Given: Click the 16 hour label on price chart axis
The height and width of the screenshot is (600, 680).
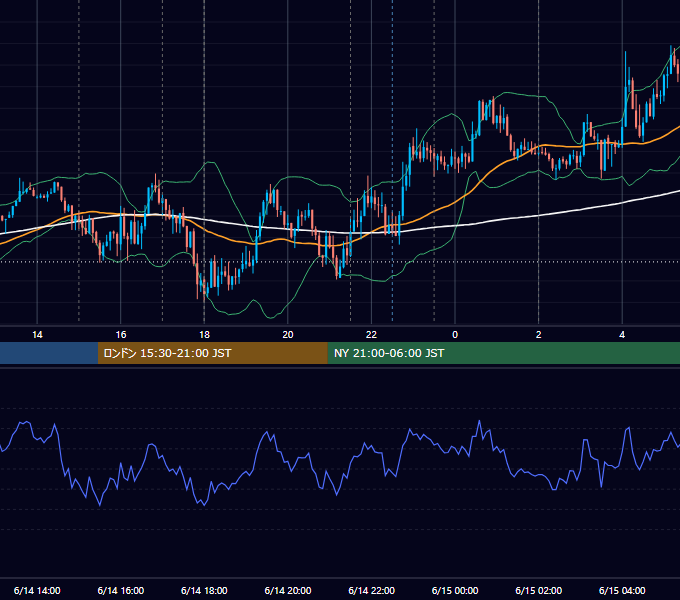Looking at the screenshot, I should click(x=121, y=335).
